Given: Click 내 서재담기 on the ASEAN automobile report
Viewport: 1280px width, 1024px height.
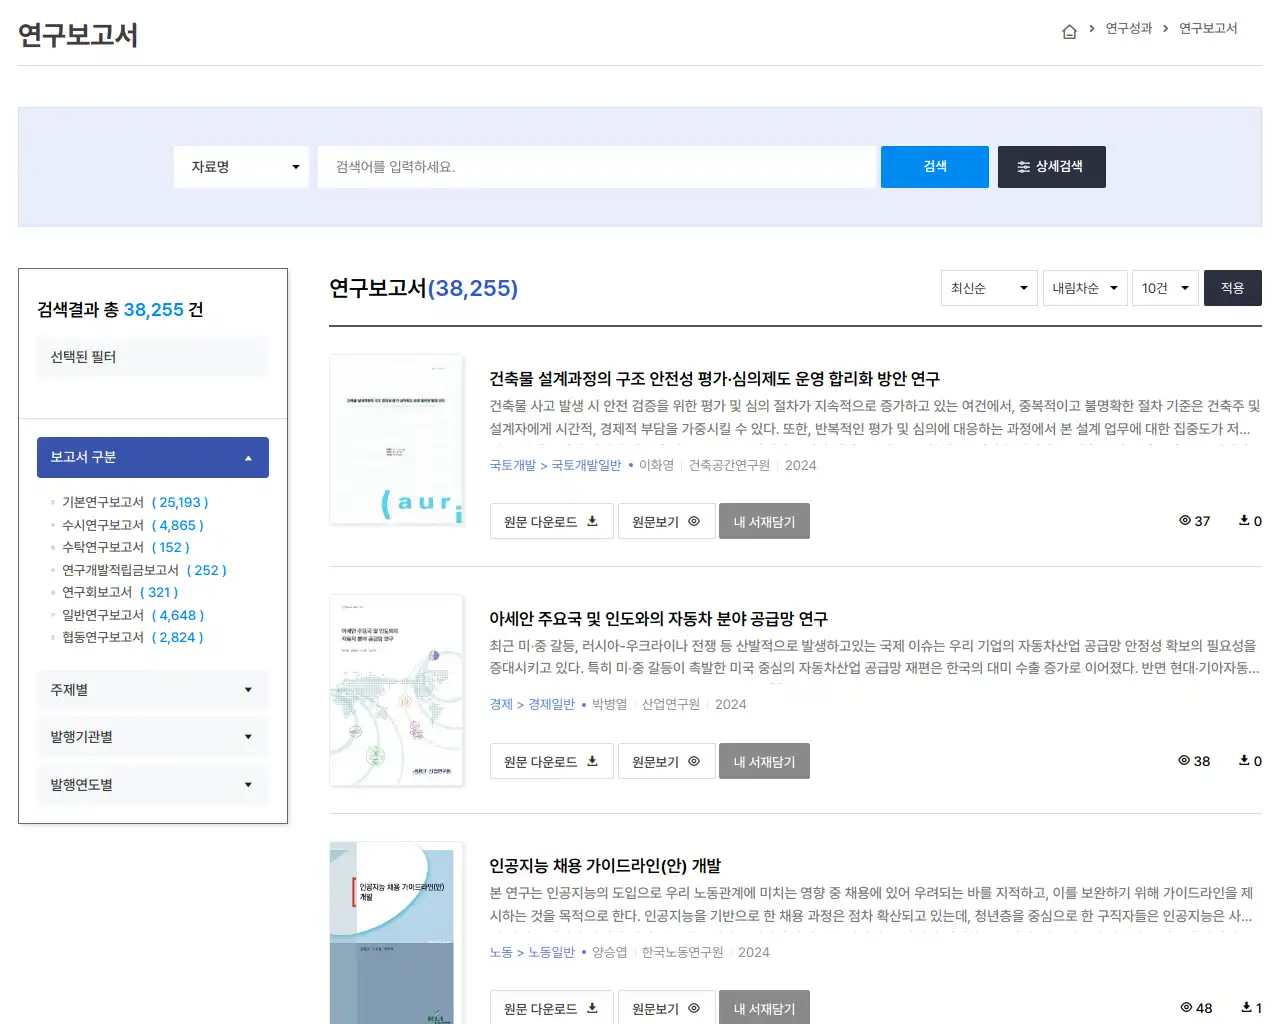Looking at the screenshot, I should tap(764, 760).
